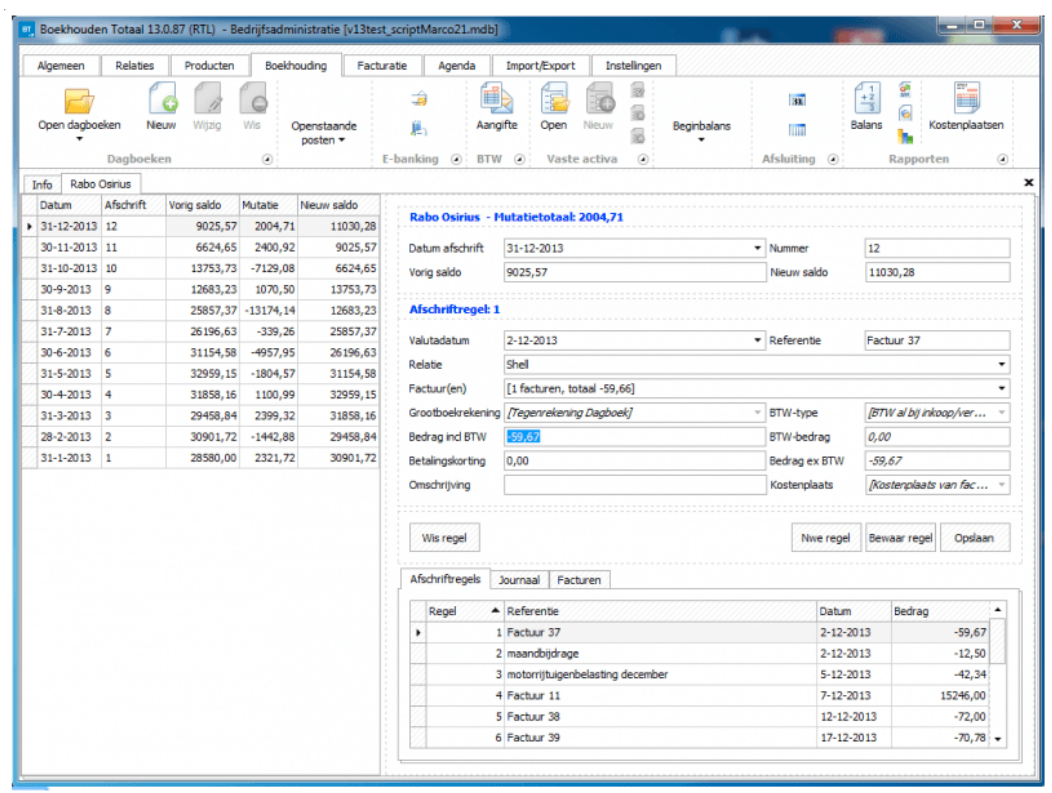The height and width of the screenshot is (793, 1052).
Task: Click the BTW Aangifte icon
Action: click(x=496, y=100)
